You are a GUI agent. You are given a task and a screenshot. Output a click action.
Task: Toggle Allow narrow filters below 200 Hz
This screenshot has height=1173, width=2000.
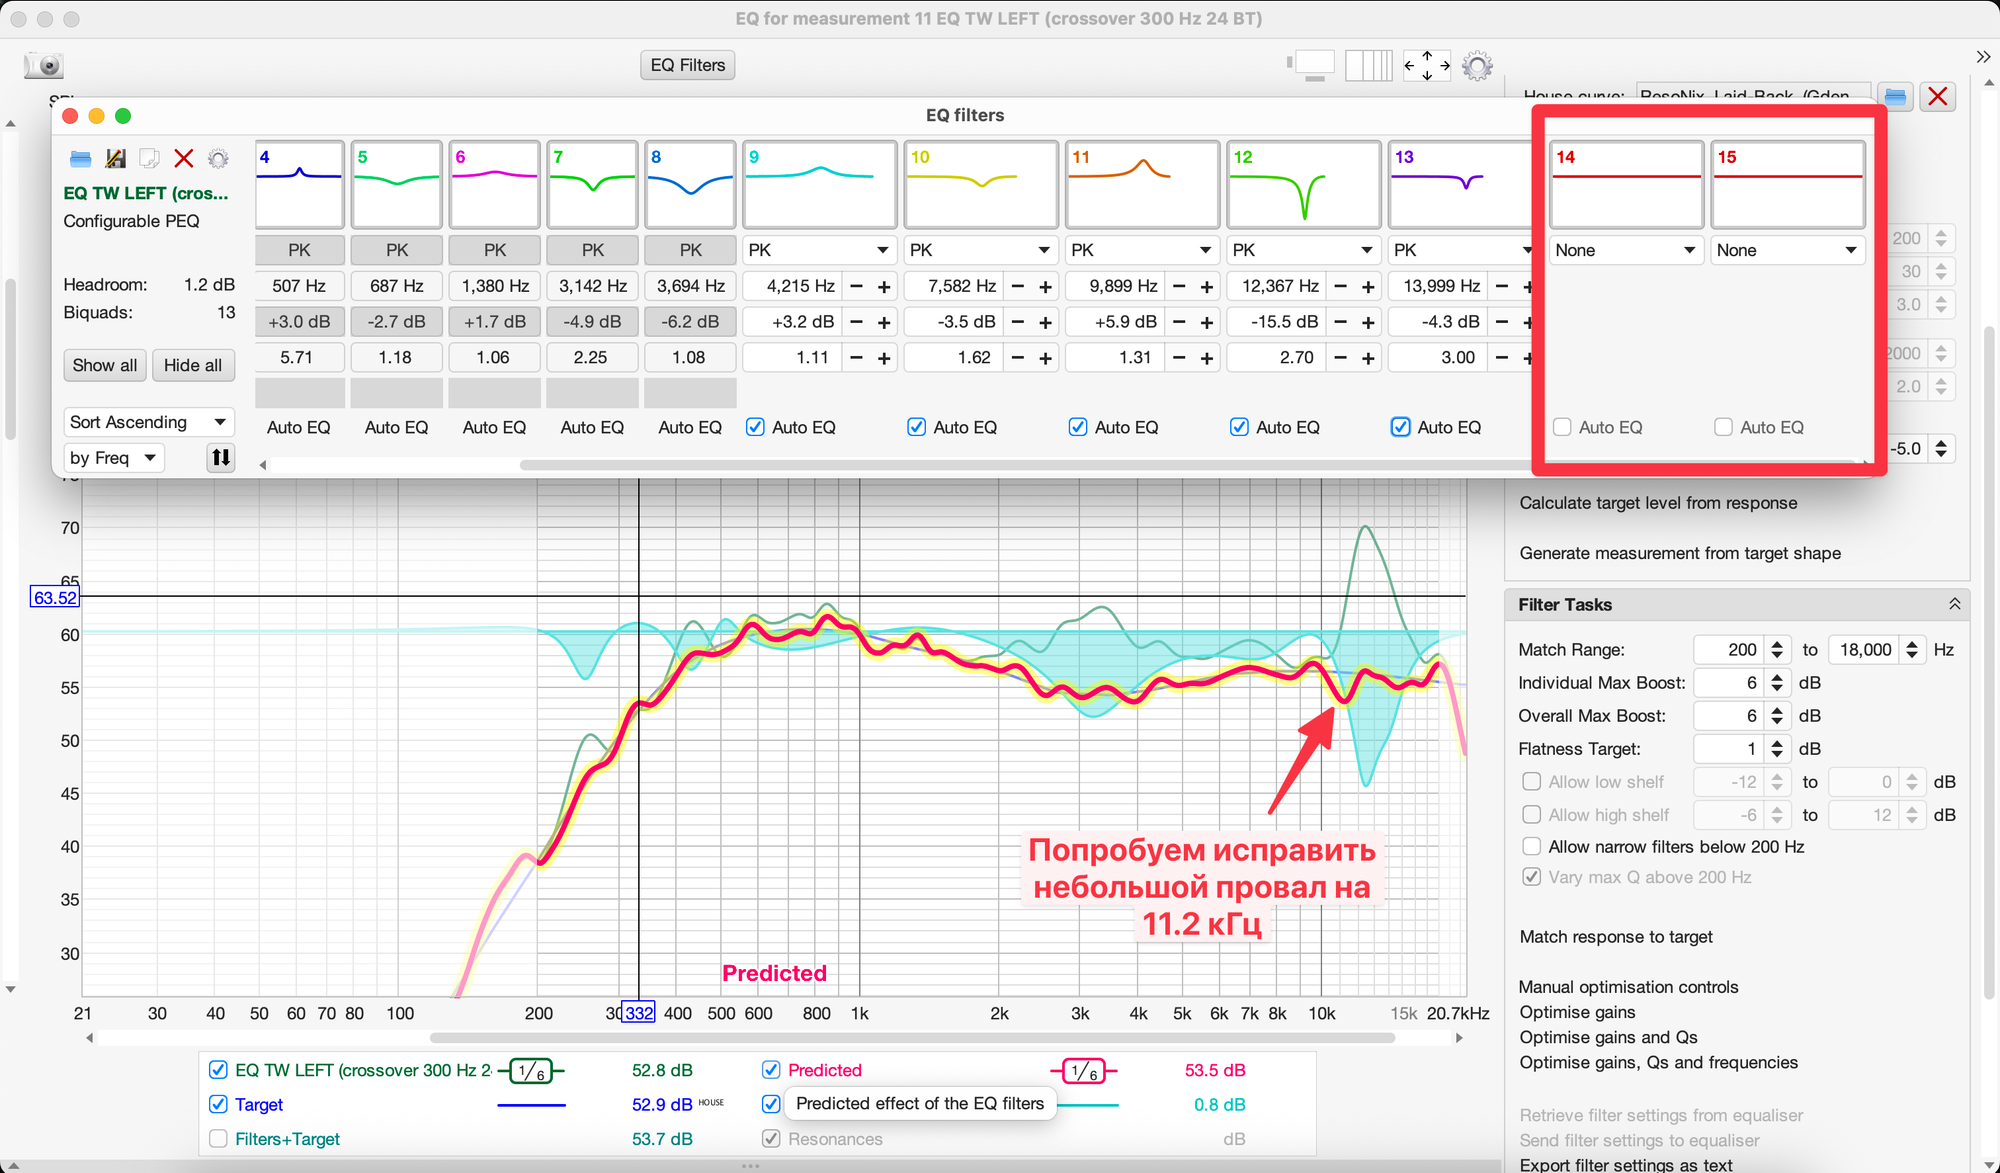tap(1531, 847)
